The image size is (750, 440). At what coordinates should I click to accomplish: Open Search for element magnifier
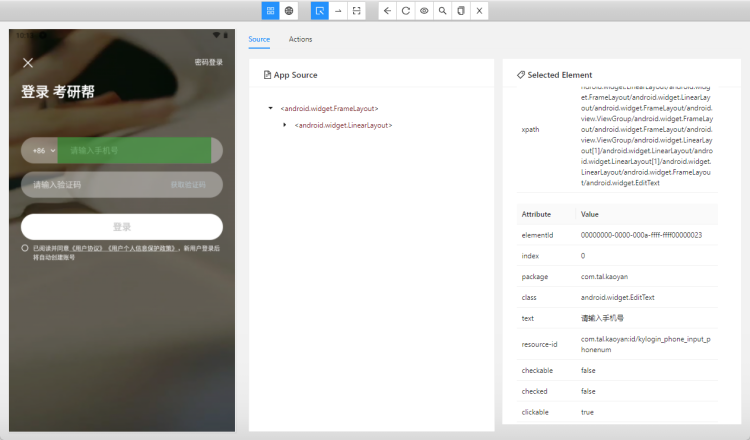pyautogui.click(x=442, y=11)
